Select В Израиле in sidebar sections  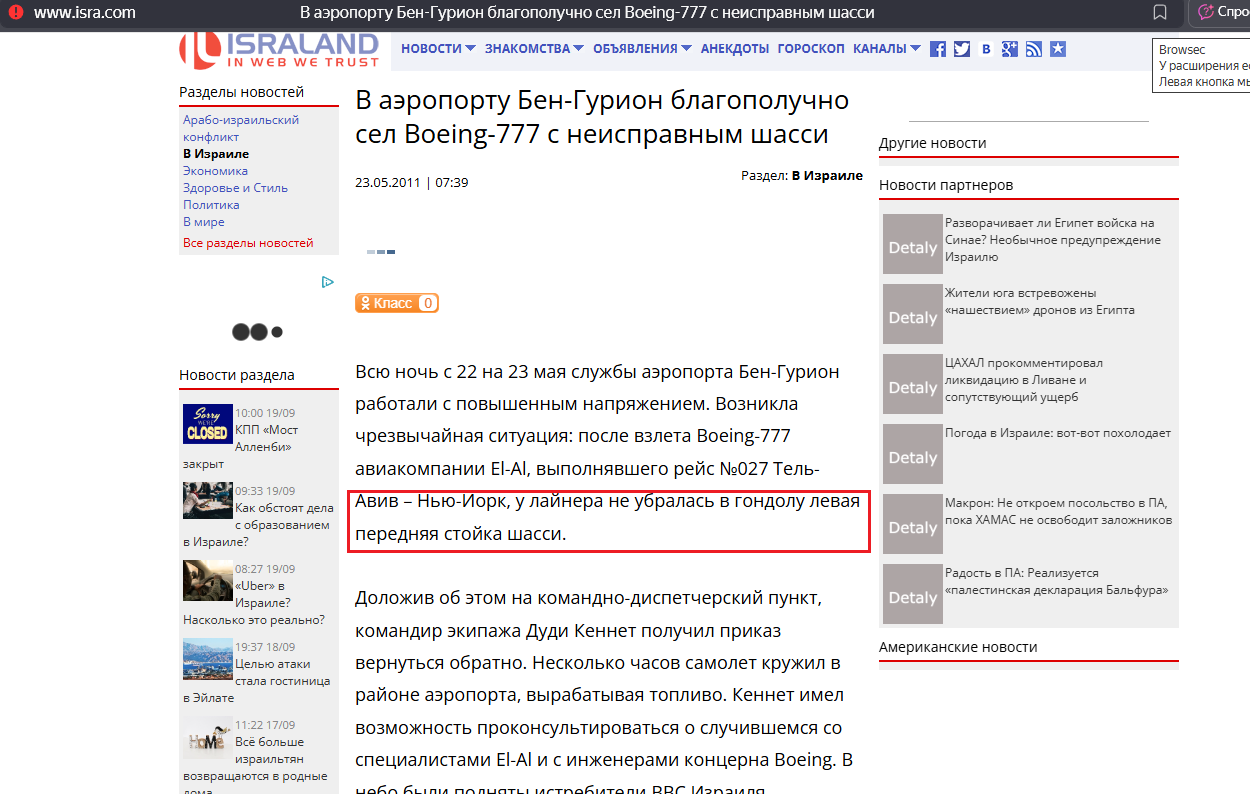coord(216,154)
